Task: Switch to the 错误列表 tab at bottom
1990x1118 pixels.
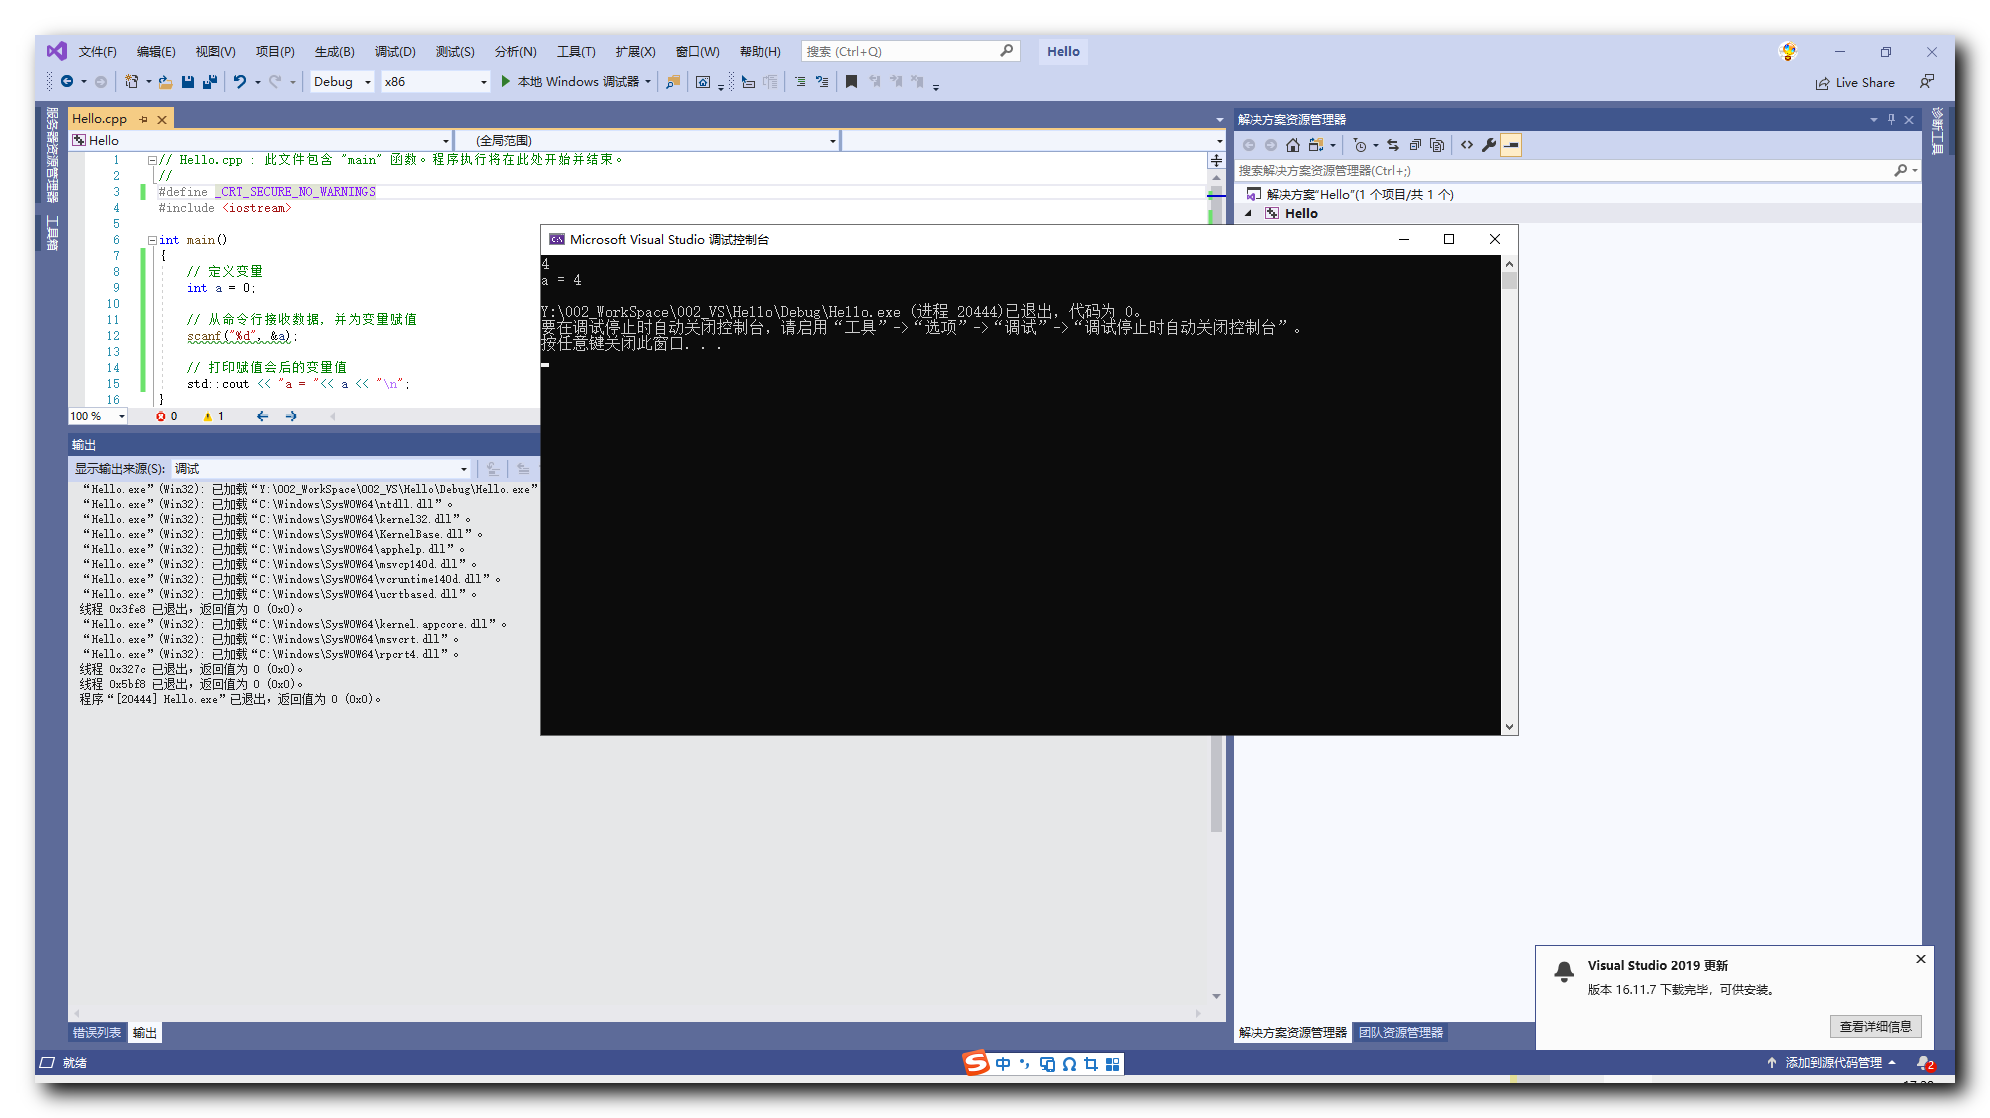Action: [96, 1032]
